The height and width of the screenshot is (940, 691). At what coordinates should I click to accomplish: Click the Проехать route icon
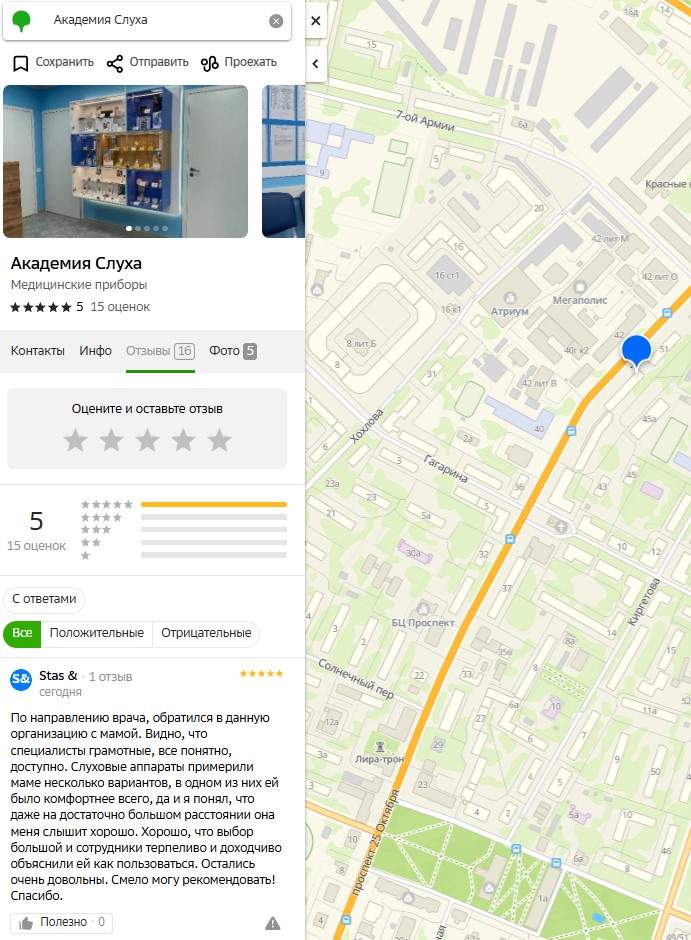pos(209,63)
